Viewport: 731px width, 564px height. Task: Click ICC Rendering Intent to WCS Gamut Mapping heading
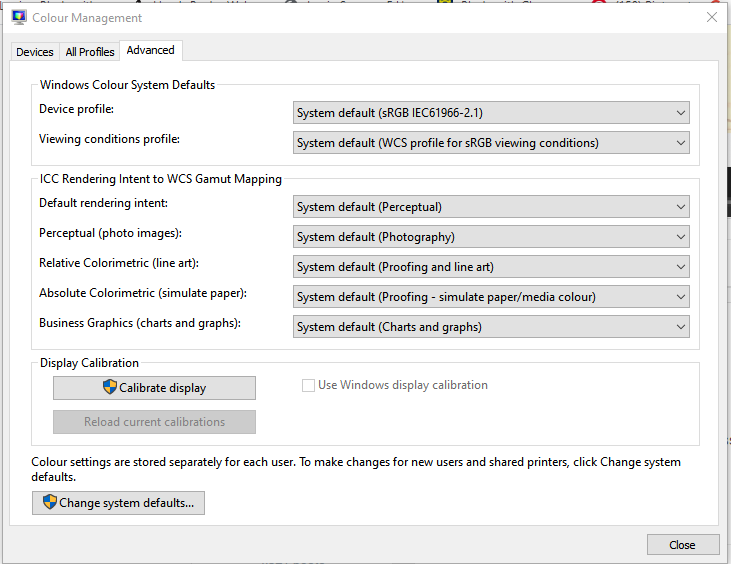tap(161, 179)
